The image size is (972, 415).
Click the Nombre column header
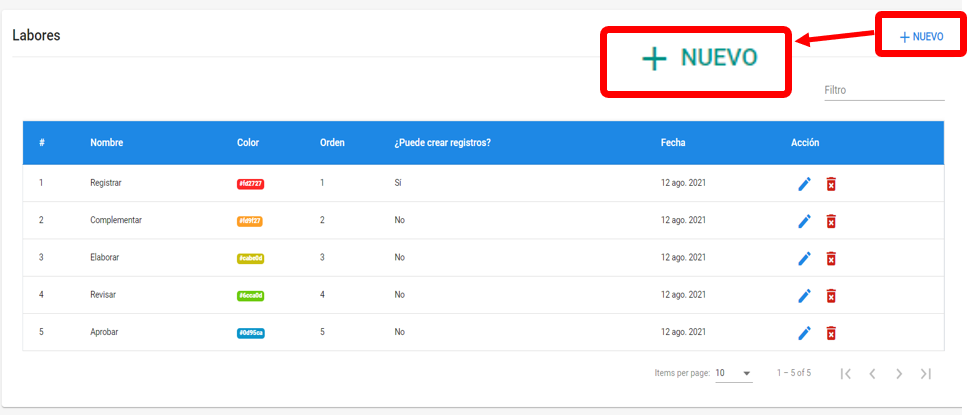coord(107,143)
